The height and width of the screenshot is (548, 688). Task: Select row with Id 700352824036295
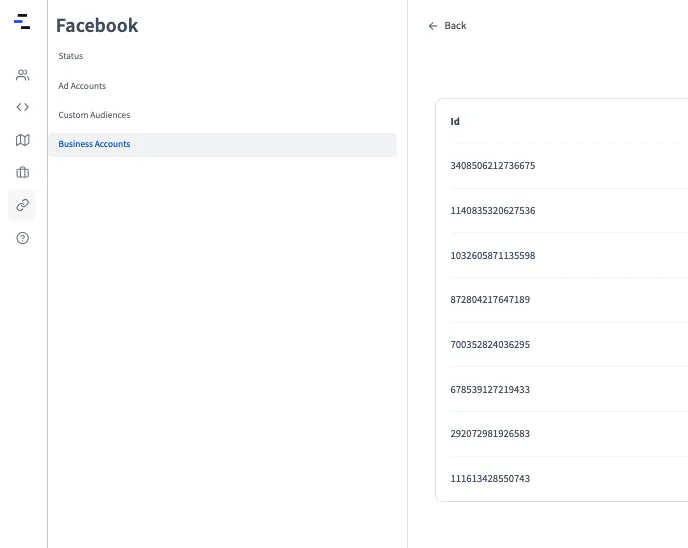point(569,345)
